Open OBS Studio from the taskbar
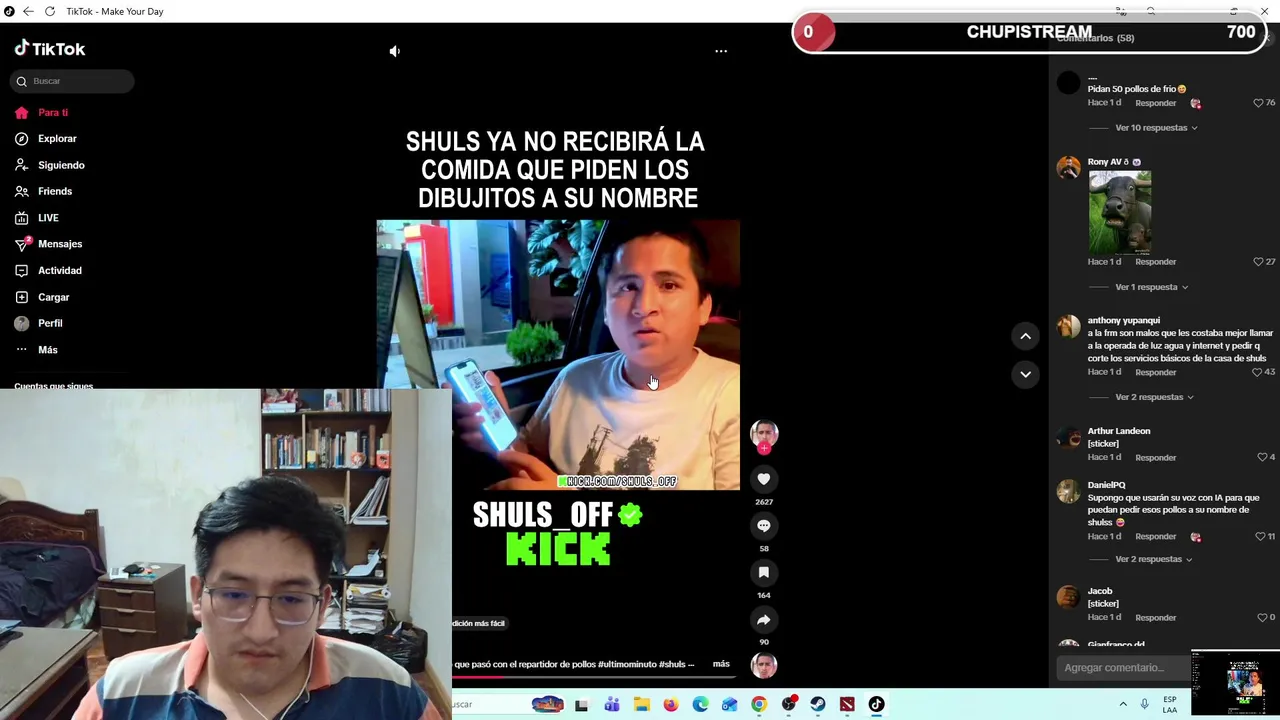The image size is (1280, 720). coord(789,704)
